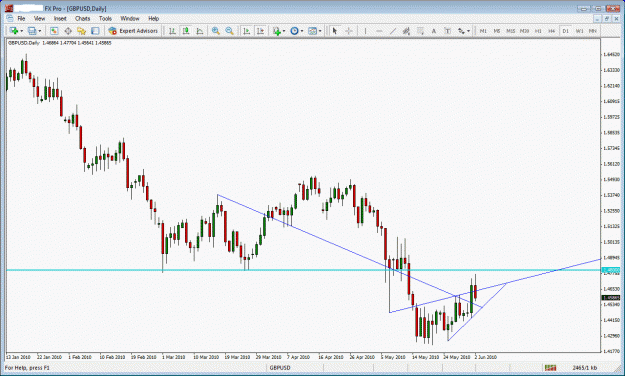This screenshot has height=376, width=625.
Task: Toggle Chart Shift
Action: pos(260,31)
